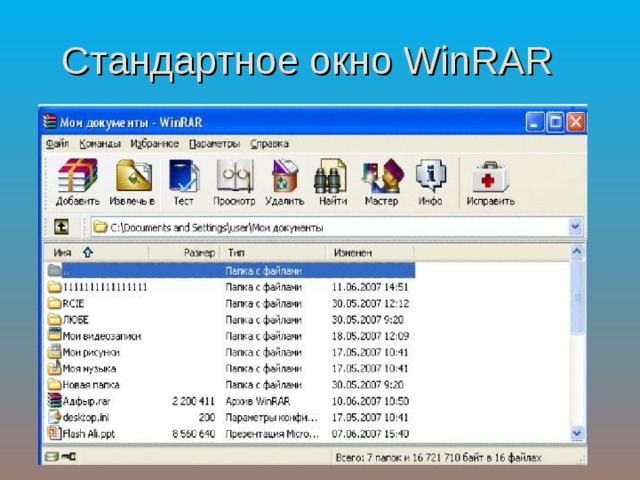Click the size value 2 200 411
This screenshot has width=640, height=480.
[x=193, y=401]
